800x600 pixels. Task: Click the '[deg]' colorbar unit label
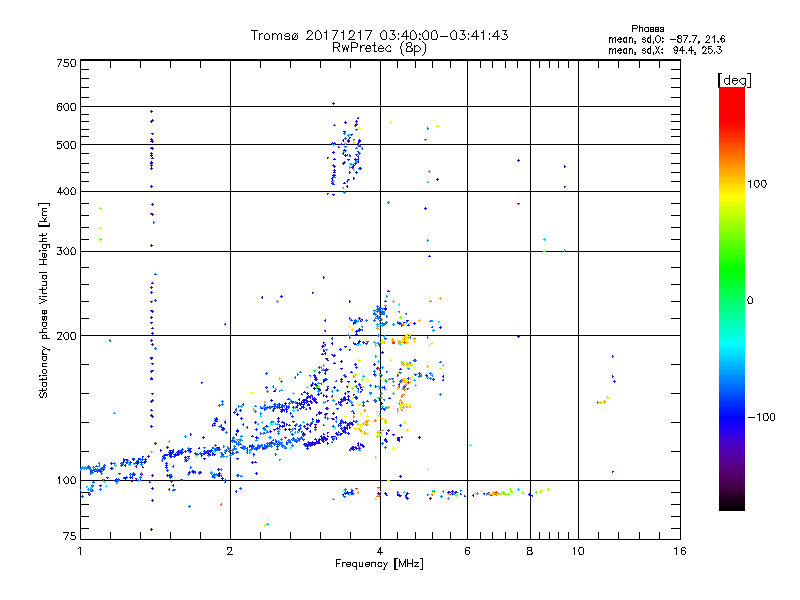[734, 80]
